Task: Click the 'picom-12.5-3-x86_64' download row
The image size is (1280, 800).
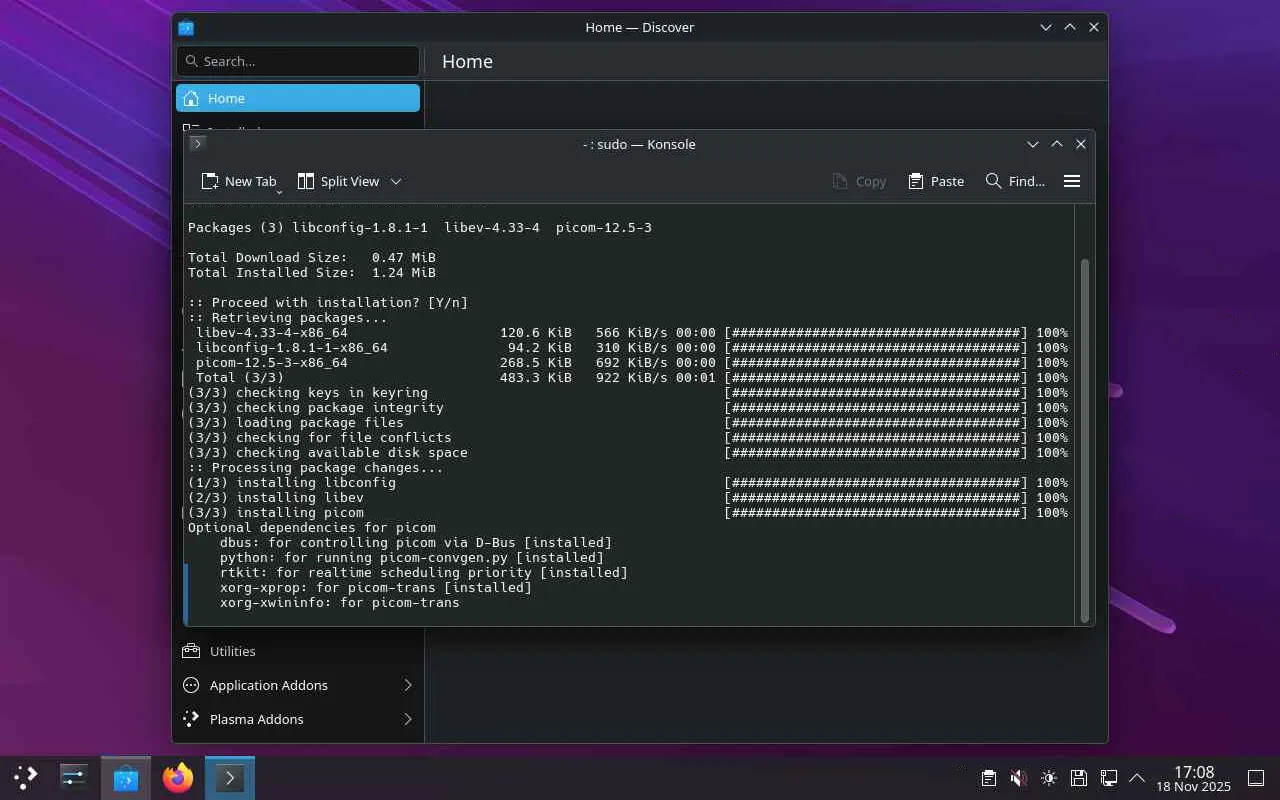Action: click(x=632, y=363)
